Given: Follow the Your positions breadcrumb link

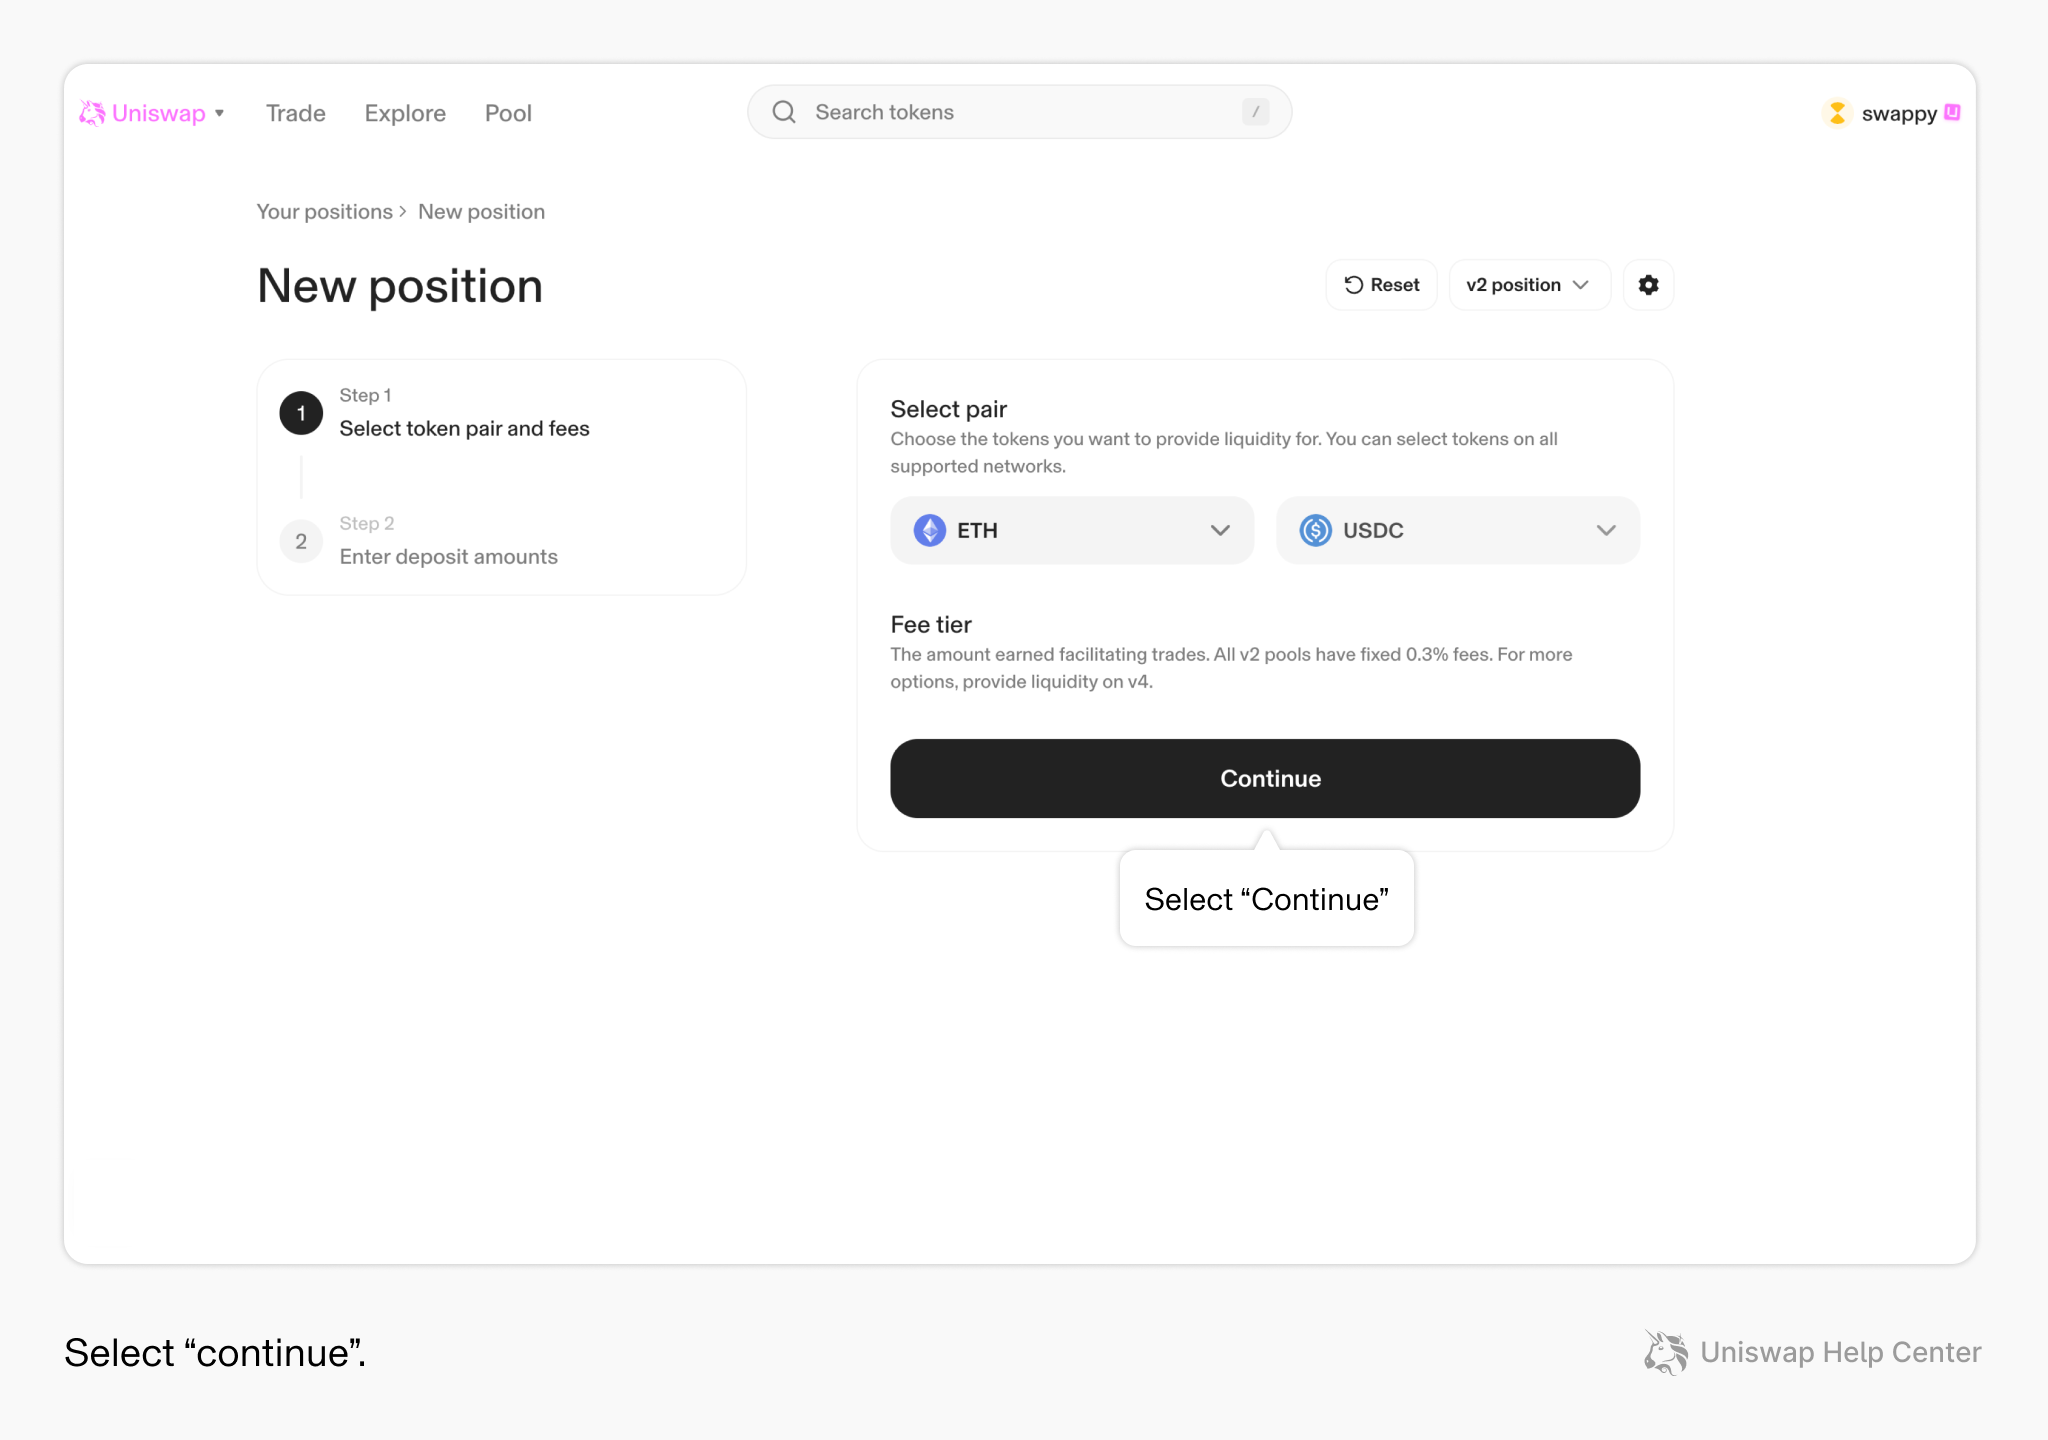Looking at the screenshot, I should (x=324, y=212).
